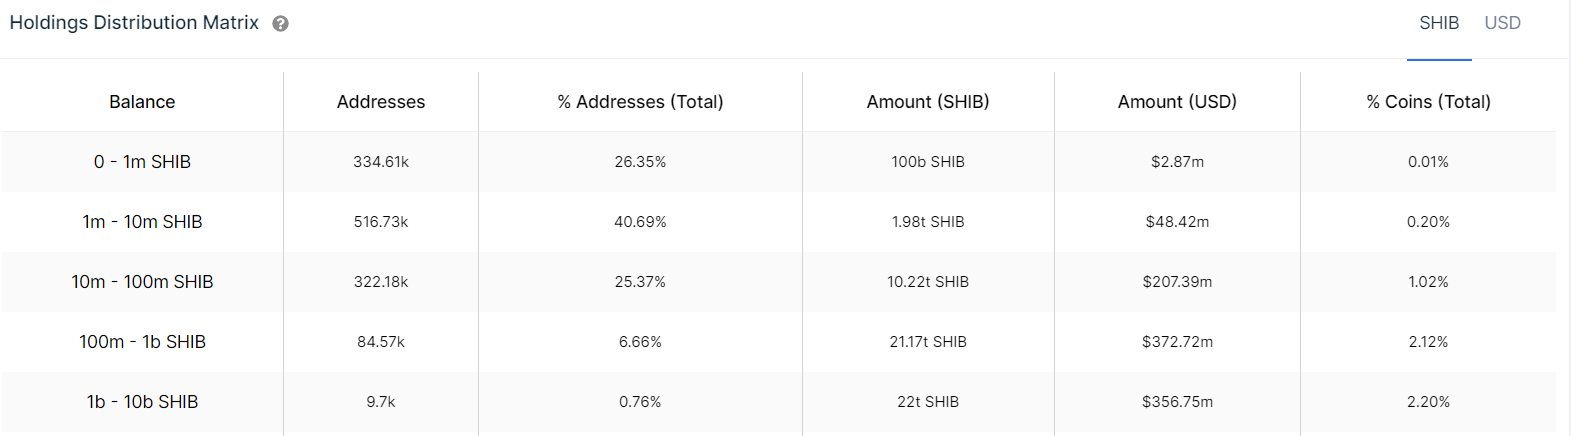This screenshot has width=1571, height=436.
Task: Click the Balance column header
Action: pos(142,102)
